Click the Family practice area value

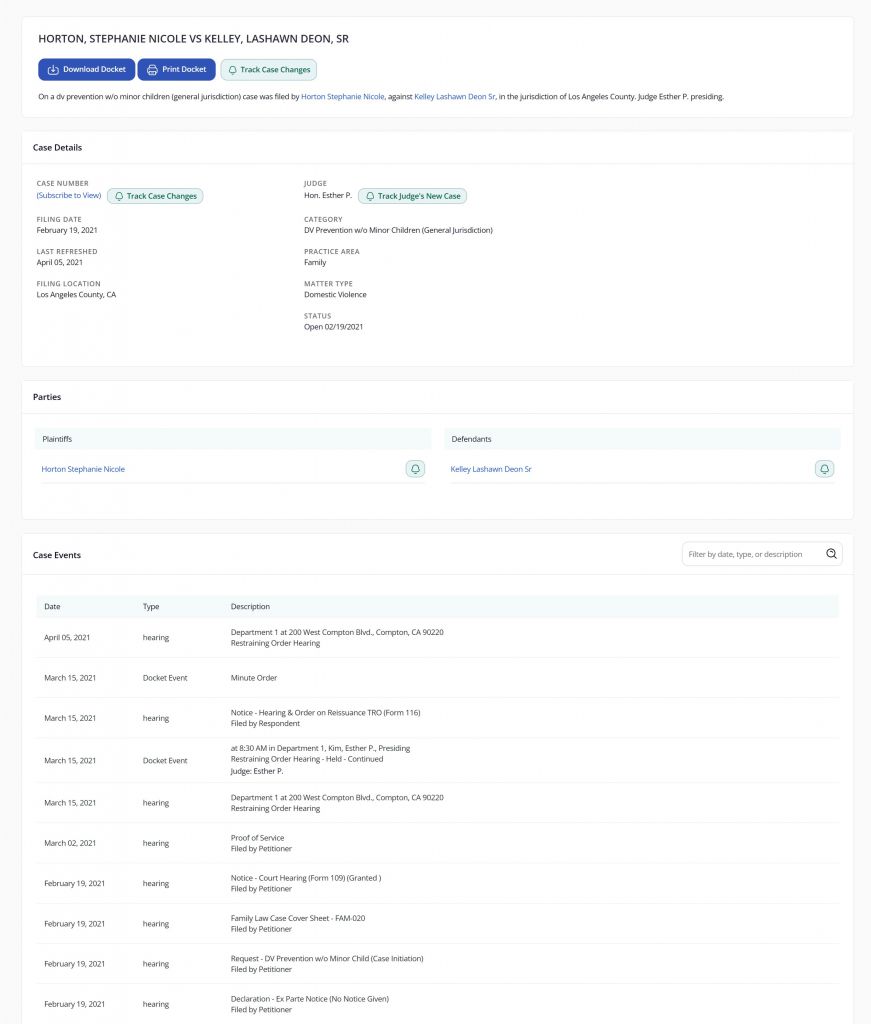pyautogui.click(x=315, y=263)
